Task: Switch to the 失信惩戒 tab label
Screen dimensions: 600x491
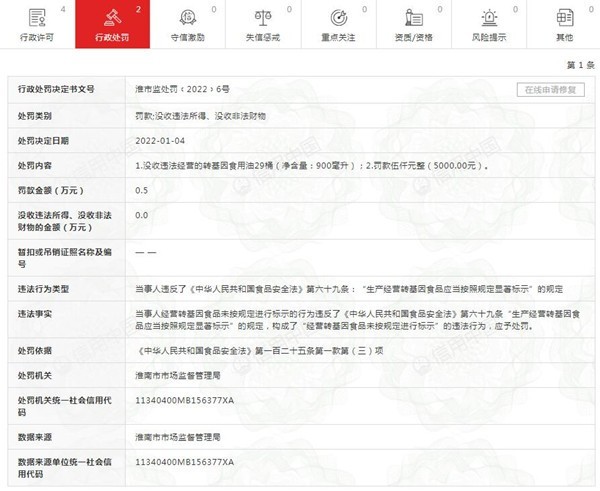Action: tap(263, 38)
